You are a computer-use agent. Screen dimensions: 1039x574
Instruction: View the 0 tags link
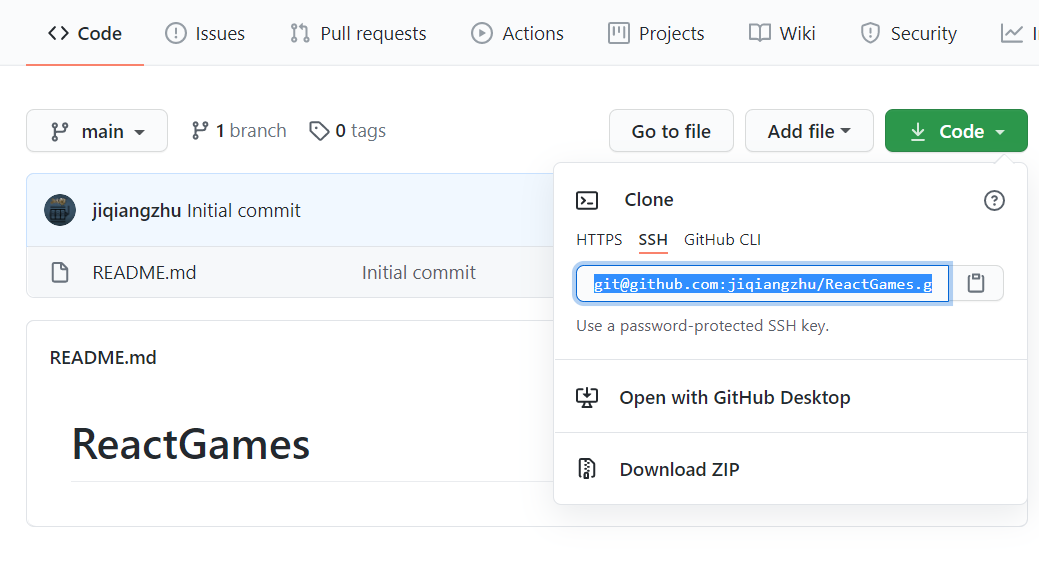coord(347,131)
